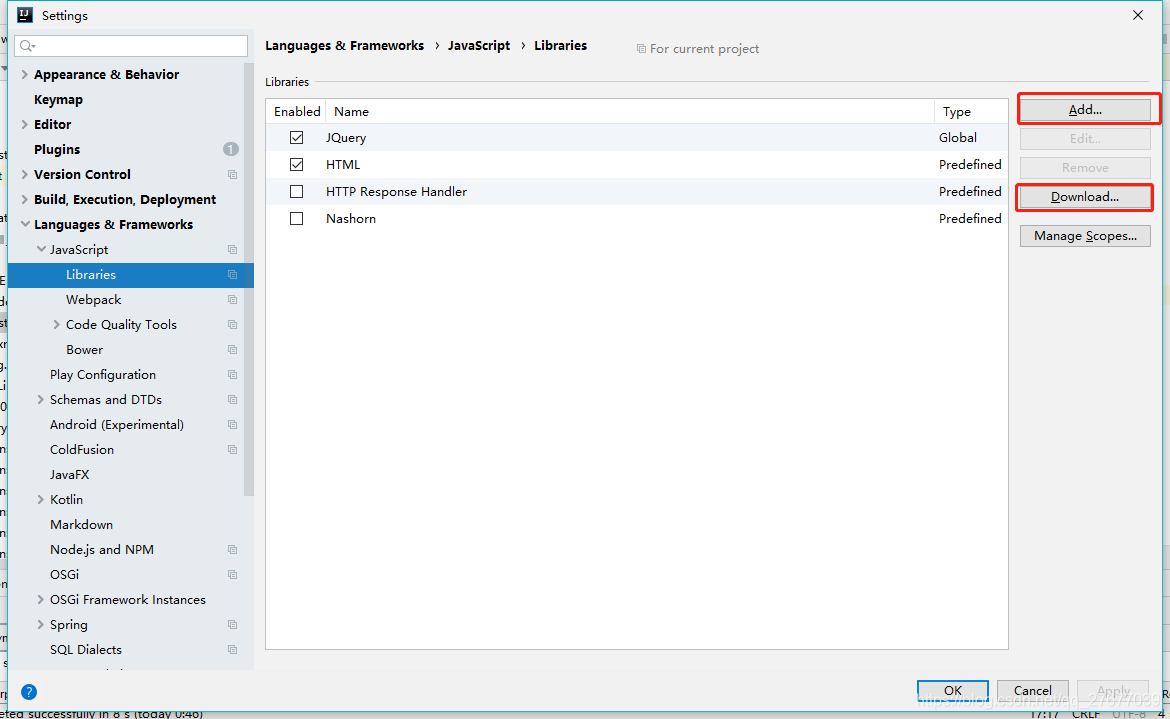Focus the settings search field
Image resolution: width=1170 pixels, height=719 pixels.
pos(131,46)
